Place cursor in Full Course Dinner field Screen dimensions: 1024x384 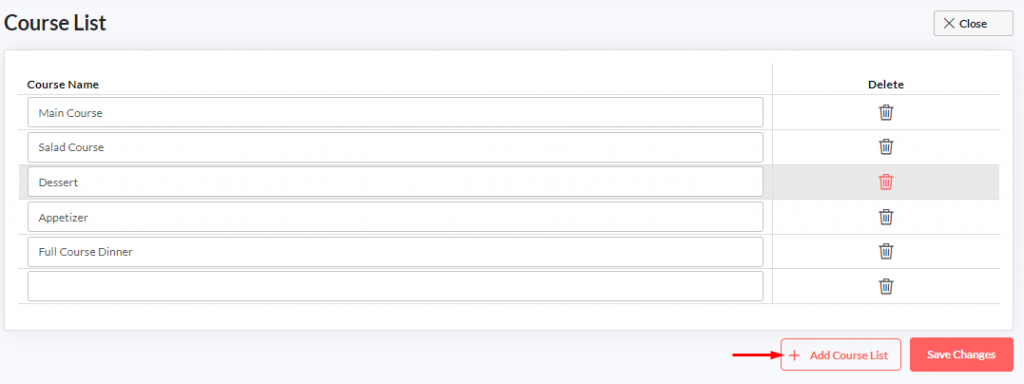coord(395,251)
